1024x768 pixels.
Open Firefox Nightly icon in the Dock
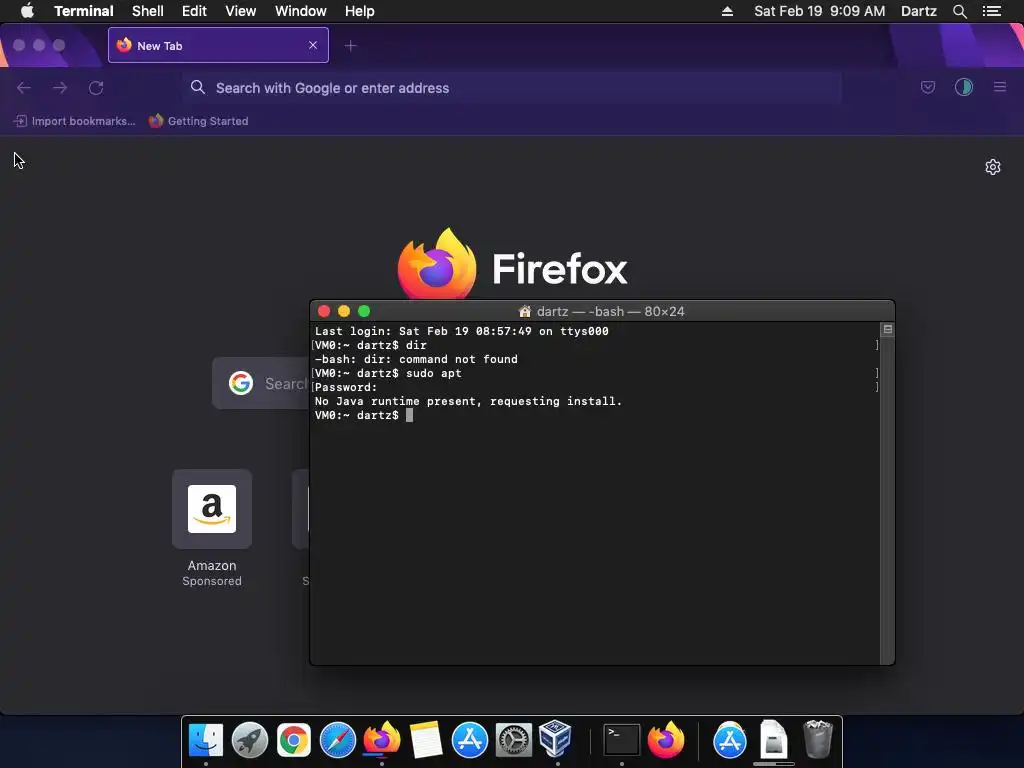point(382,739)
